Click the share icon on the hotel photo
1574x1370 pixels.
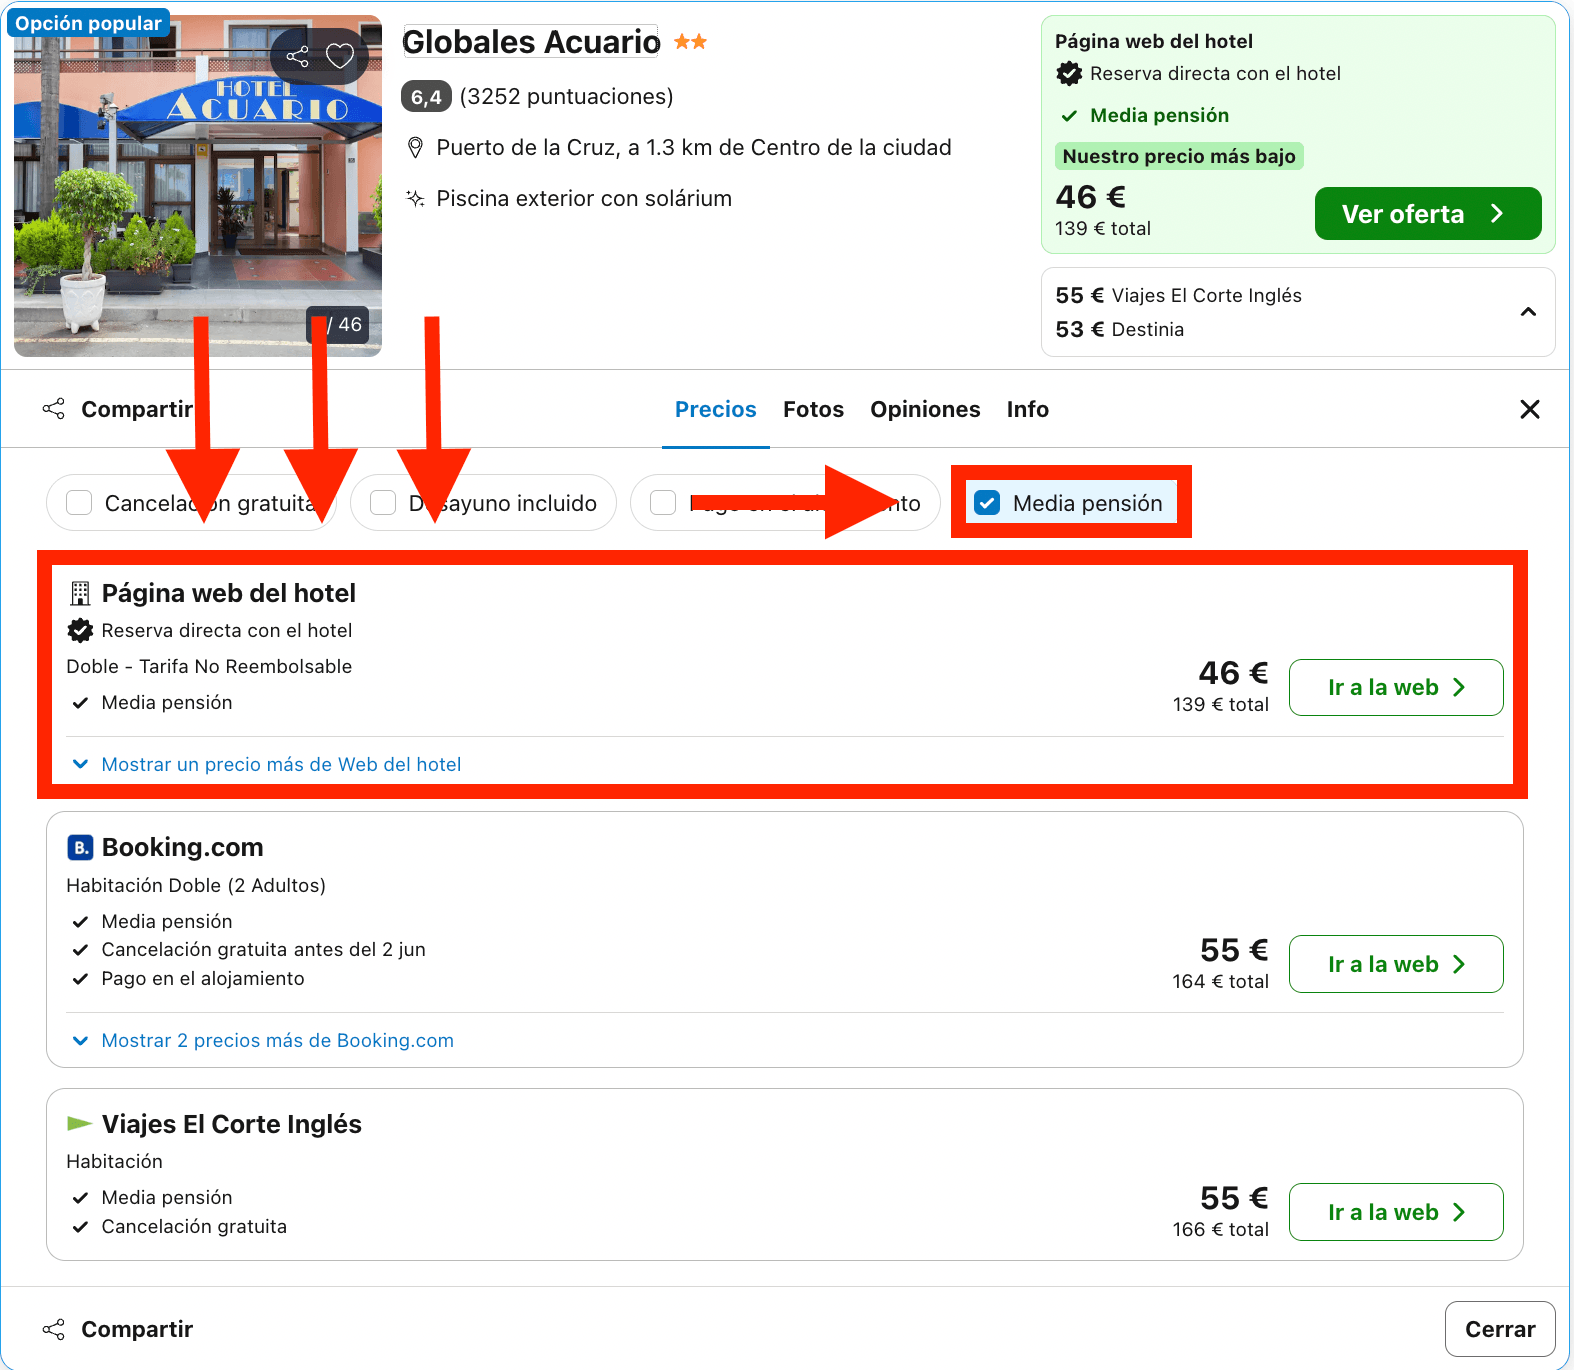point(297,56)
